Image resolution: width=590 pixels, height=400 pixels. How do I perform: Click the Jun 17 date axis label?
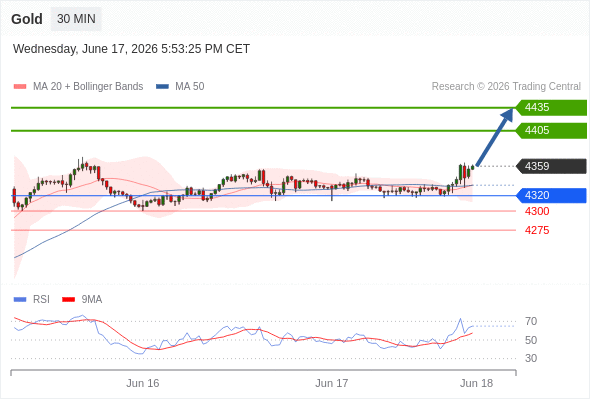[x=331, y=383]
